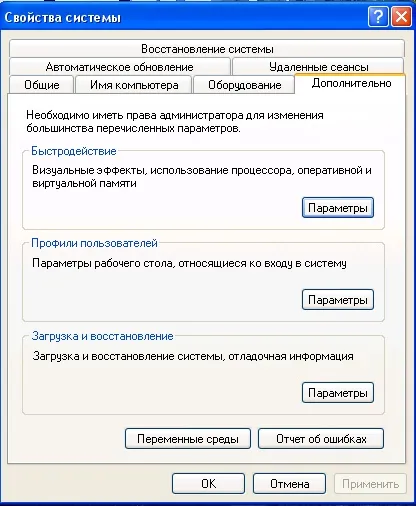This screenshot has height=506, width=416.
Task: Close the Свойства системы dialog
Action: pos(401,17)
